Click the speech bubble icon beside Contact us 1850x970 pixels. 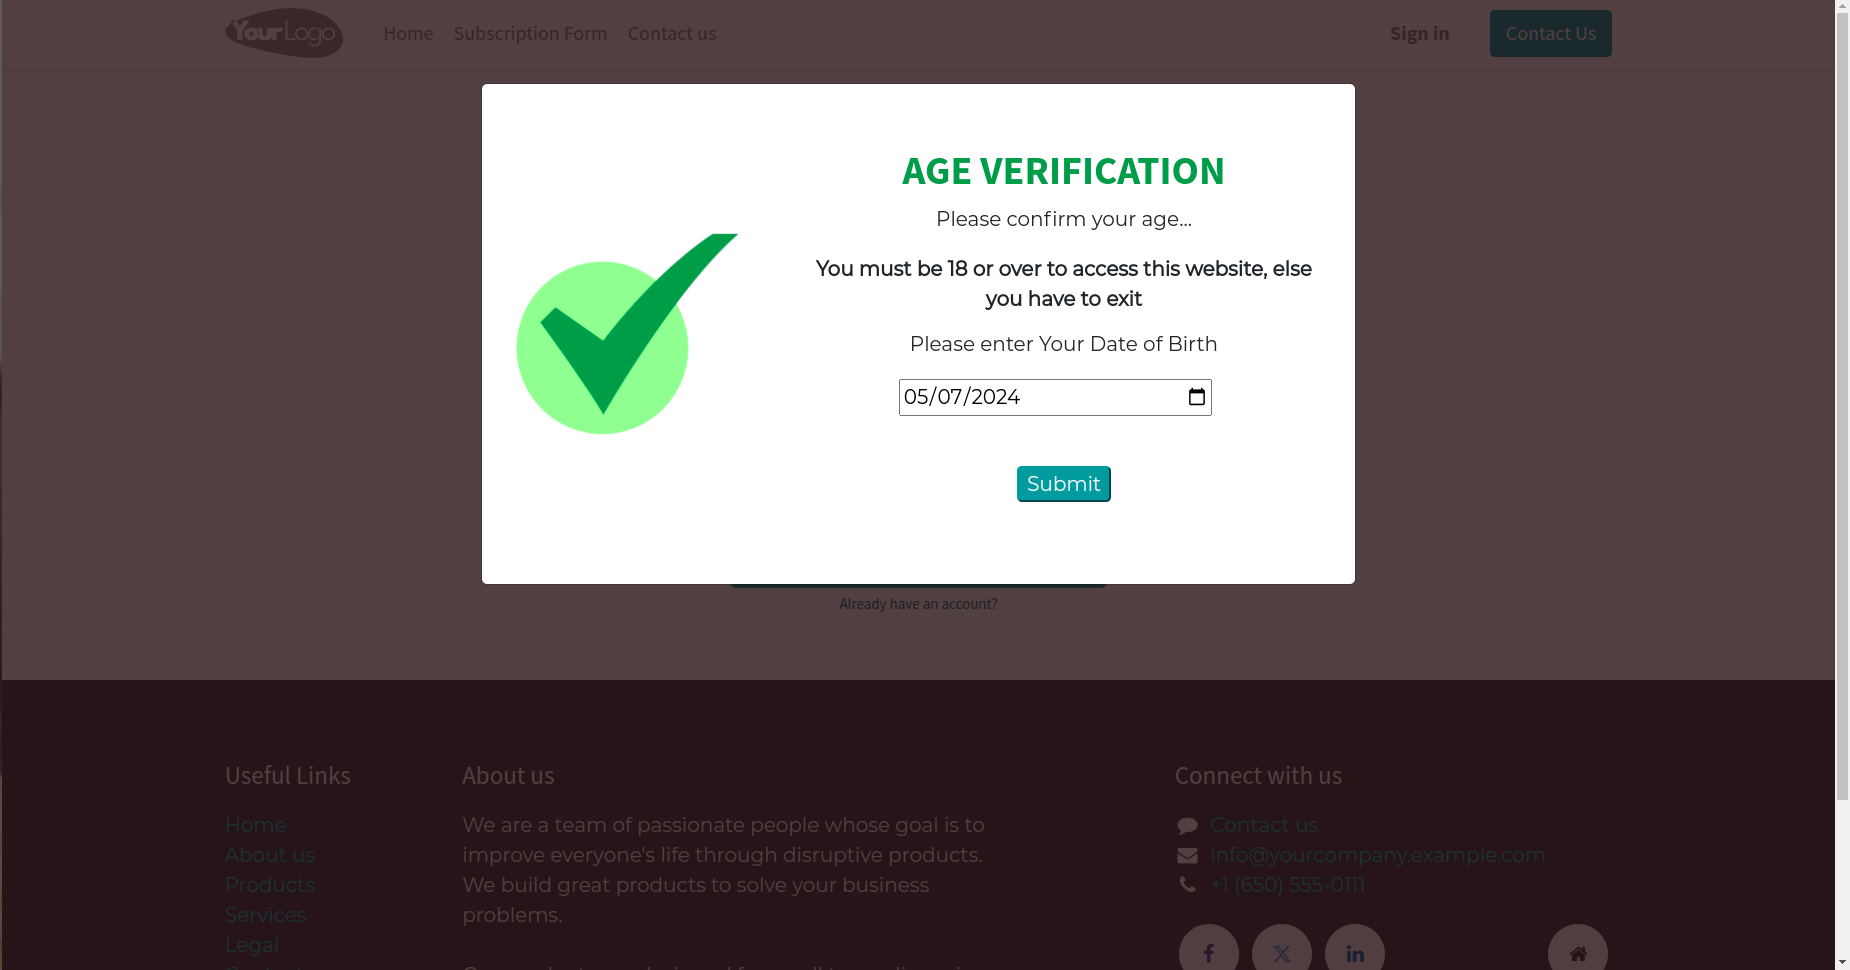[x=1187, y=826]
